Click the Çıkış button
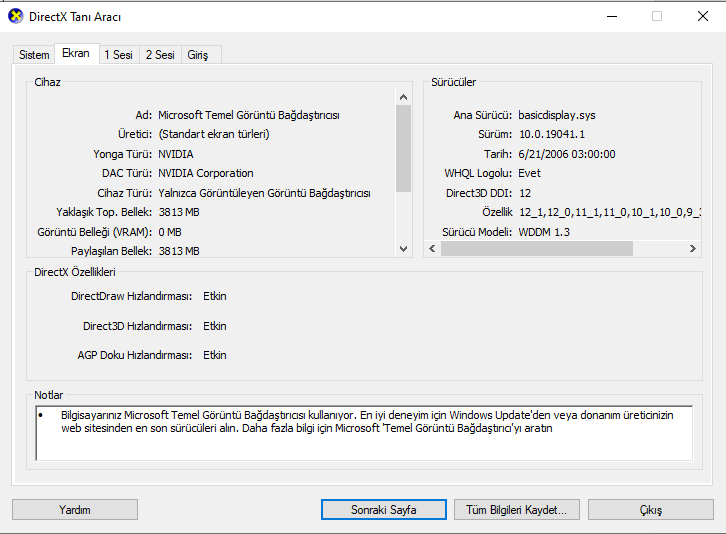The width and height of the screenshot is (726, 534). point(651,509)
